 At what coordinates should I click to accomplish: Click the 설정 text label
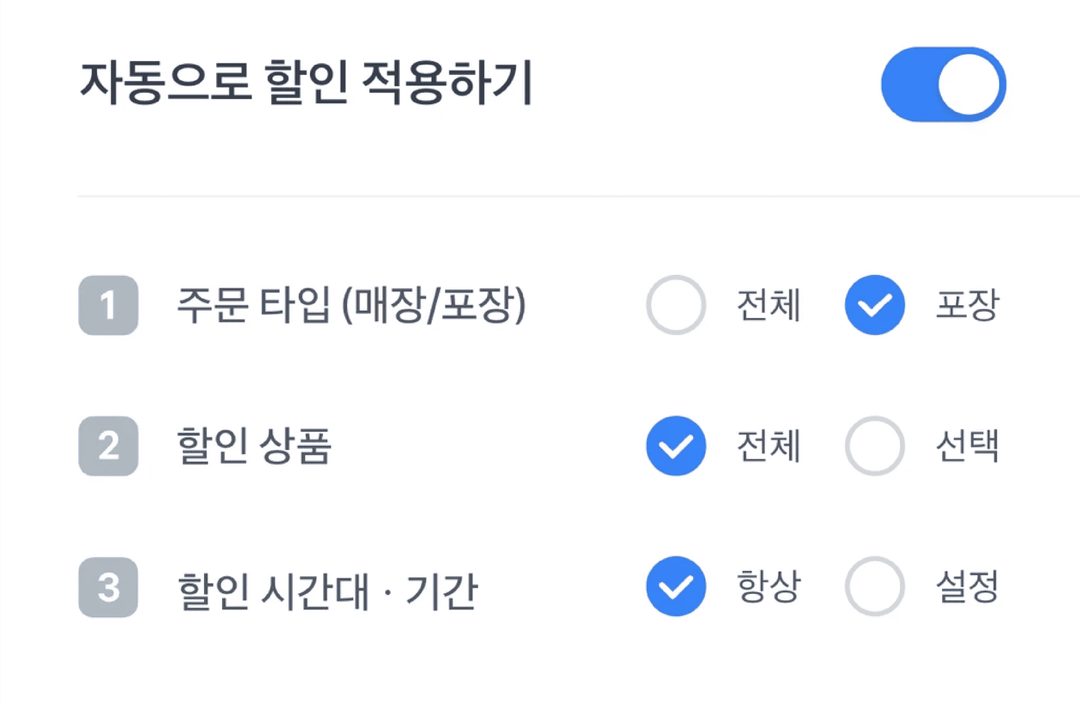coord(967,588)
